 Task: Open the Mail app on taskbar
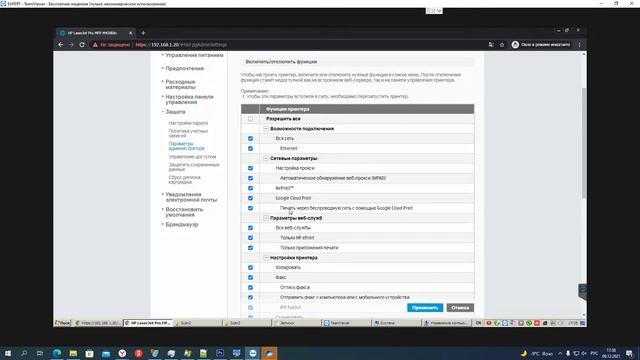point(106,353)
